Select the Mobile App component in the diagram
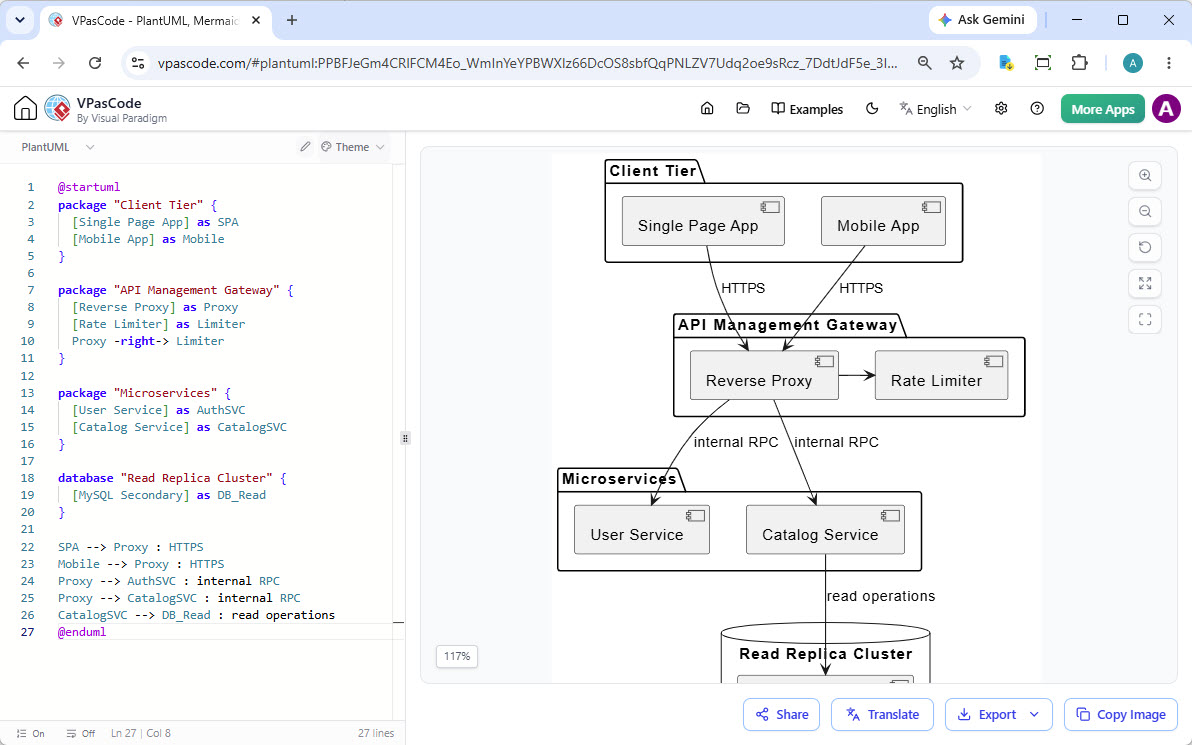The width and height of the screenshot is (1192, 745). tap(883, 221)
